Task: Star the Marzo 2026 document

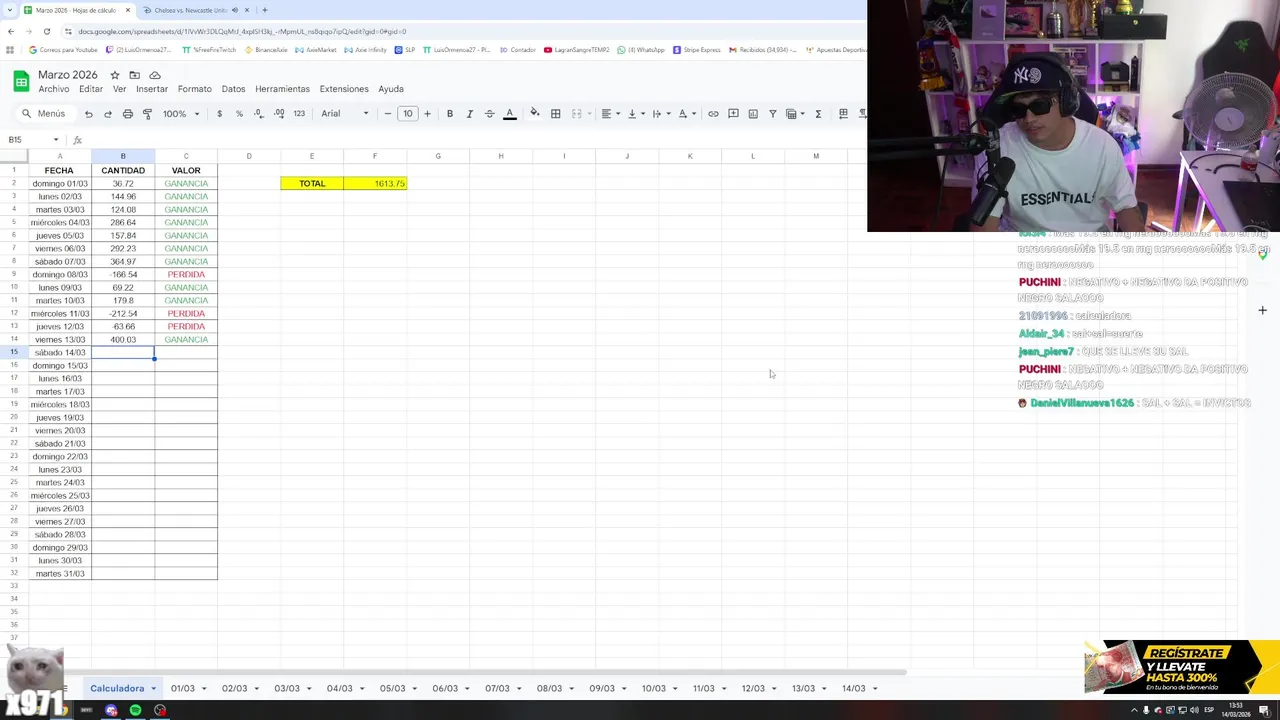Action: (115, 75)
